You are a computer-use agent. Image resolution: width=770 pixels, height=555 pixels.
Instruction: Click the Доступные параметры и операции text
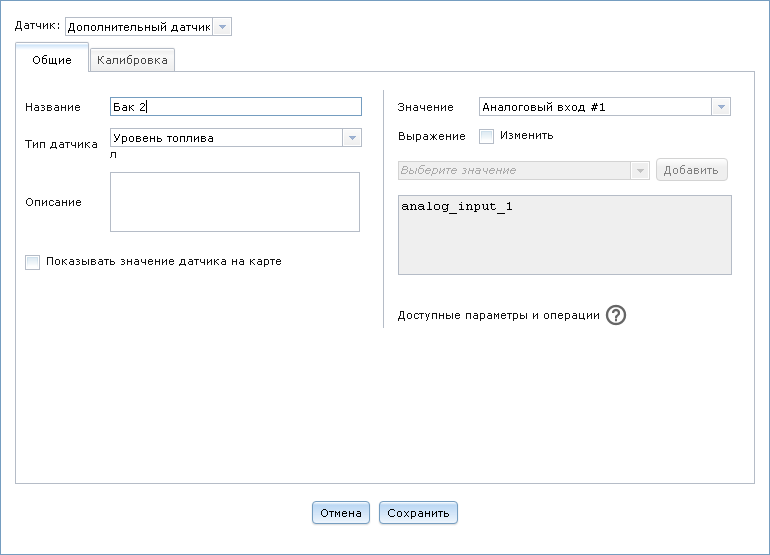(498, 315)
